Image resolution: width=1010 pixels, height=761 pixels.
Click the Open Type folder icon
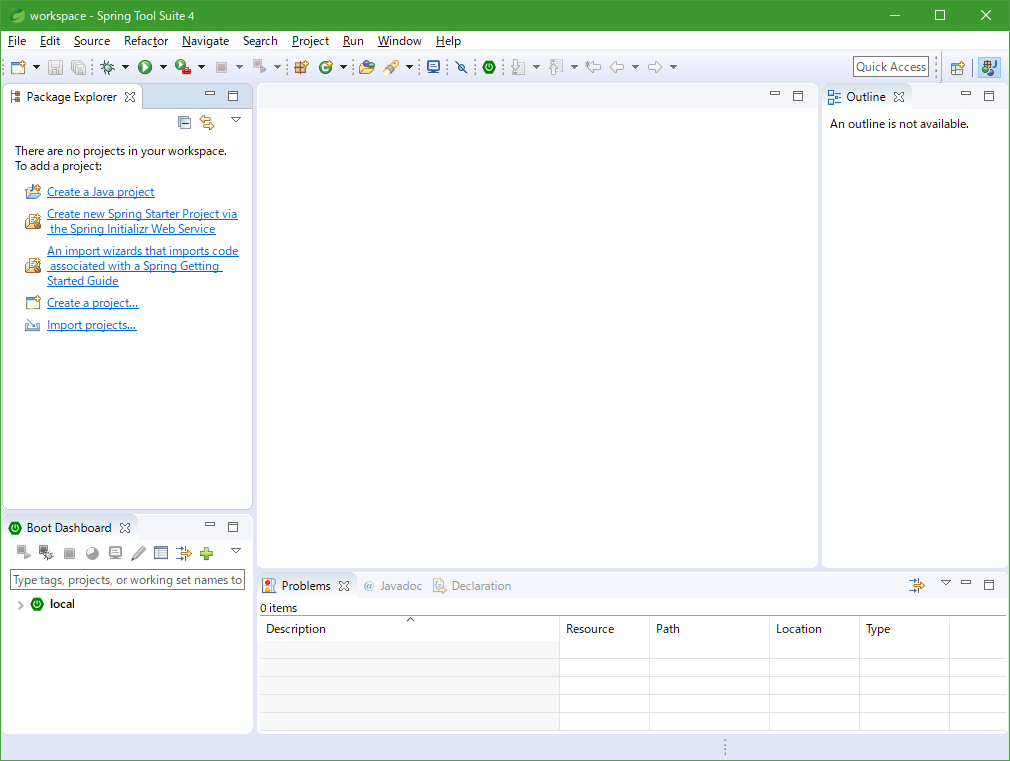[367, 67]
